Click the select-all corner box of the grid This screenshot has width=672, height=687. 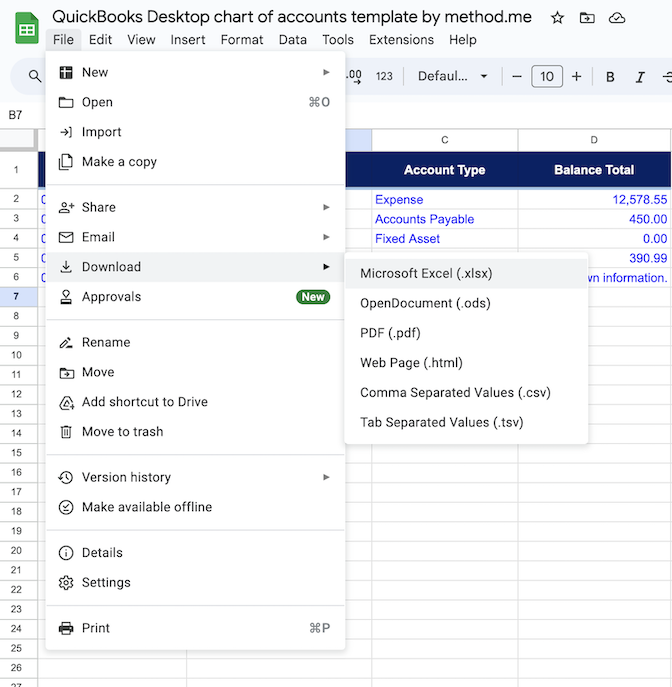click(x=18, y=139)
